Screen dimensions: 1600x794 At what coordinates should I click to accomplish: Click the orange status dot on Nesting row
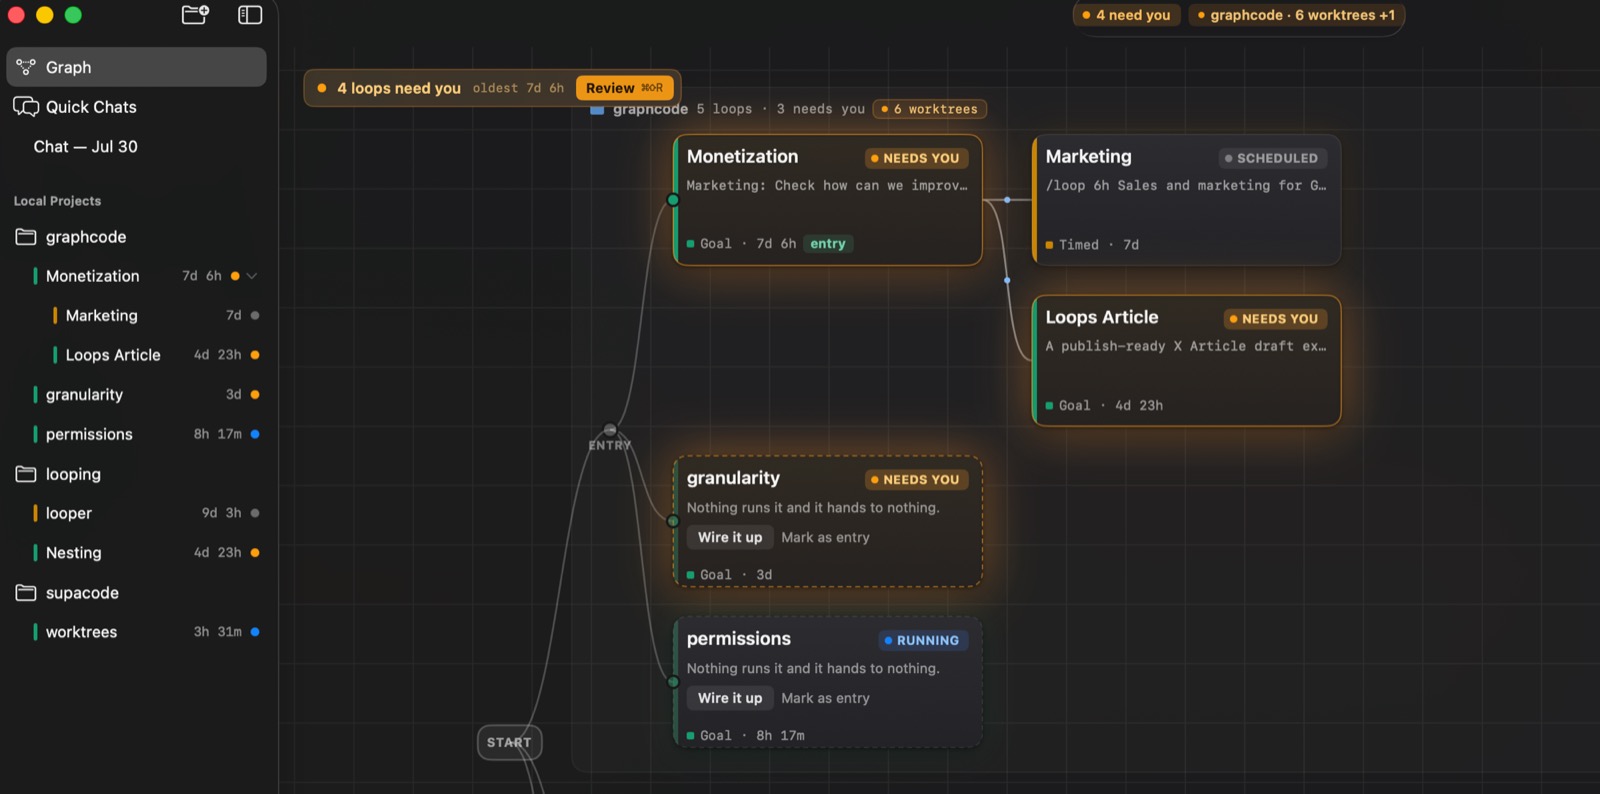tap(255, 553)
